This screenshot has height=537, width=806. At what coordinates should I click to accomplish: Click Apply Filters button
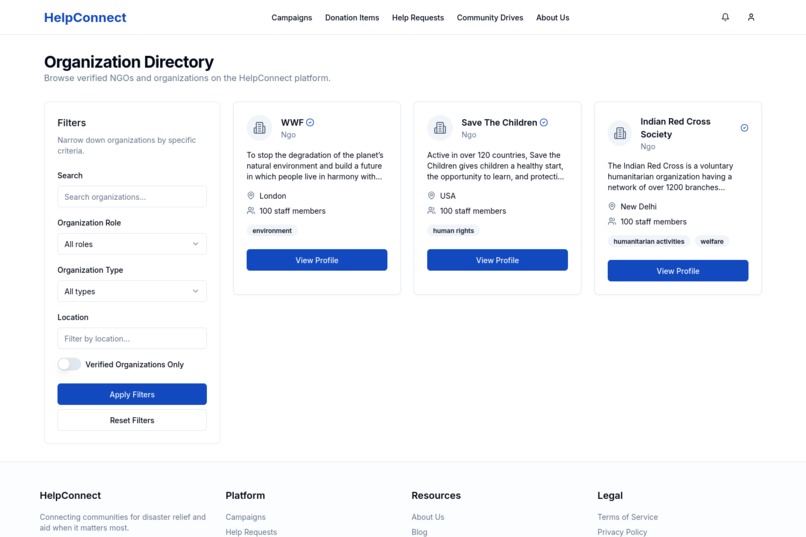pyautogui.click(x=132, y=394)
